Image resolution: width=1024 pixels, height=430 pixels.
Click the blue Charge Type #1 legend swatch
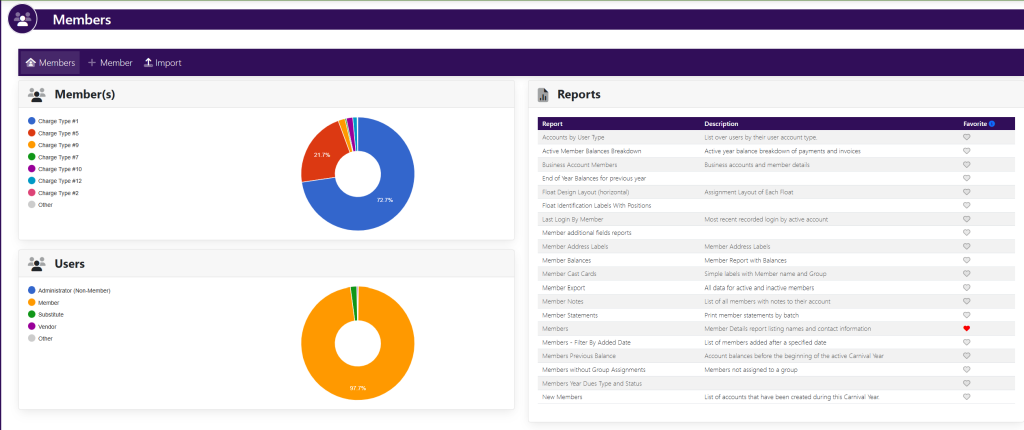32,120
